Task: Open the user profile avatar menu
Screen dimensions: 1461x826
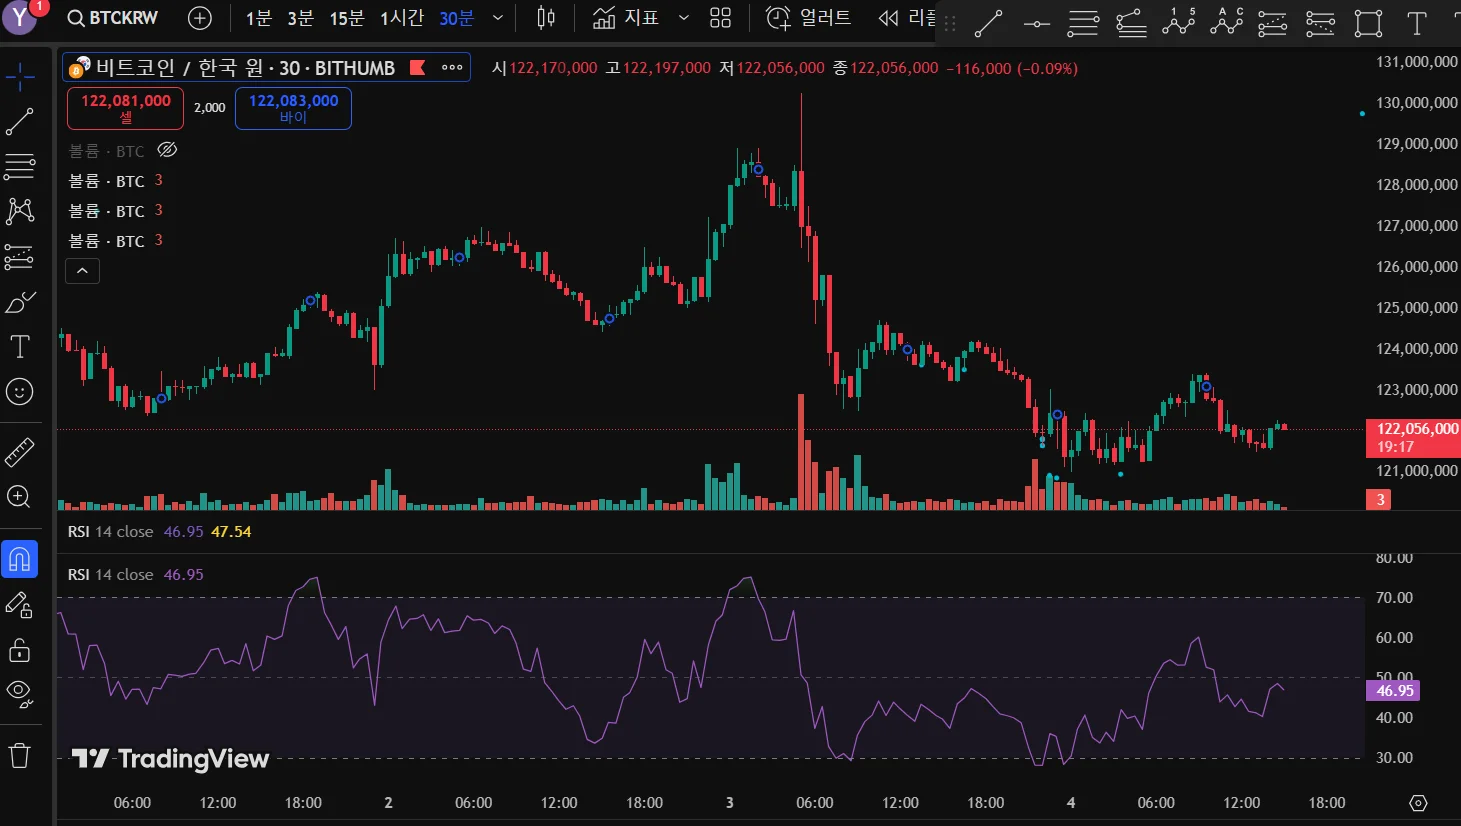Action: click(x=20, y=18)
